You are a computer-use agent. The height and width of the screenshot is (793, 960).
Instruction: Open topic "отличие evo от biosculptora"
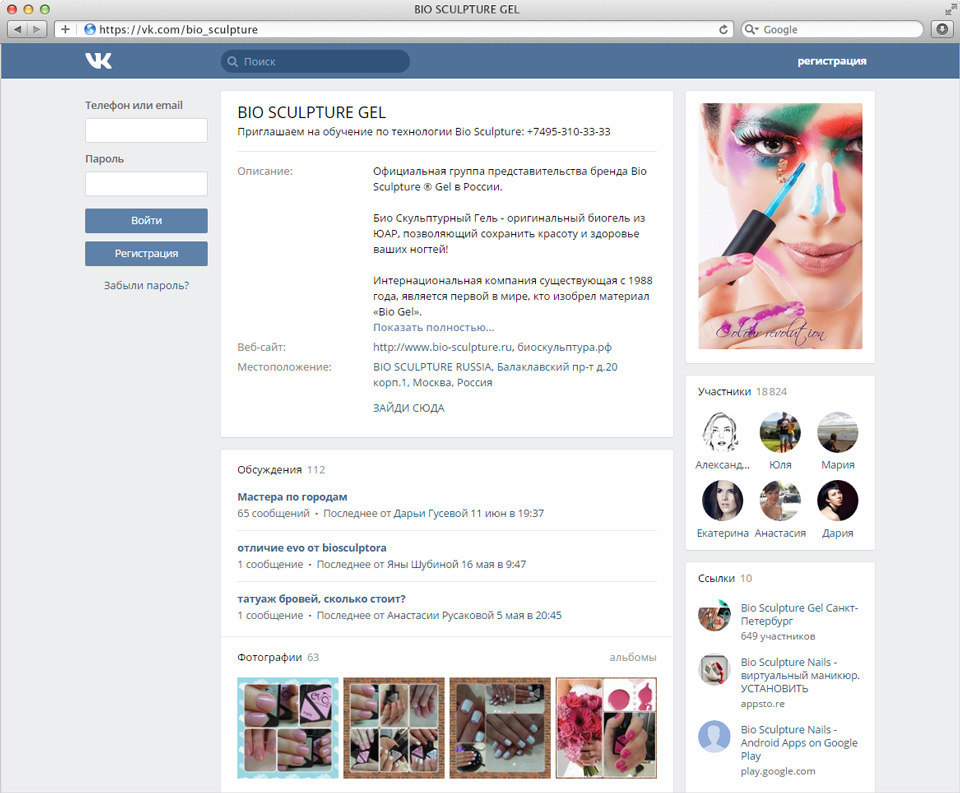pos(312,547)
